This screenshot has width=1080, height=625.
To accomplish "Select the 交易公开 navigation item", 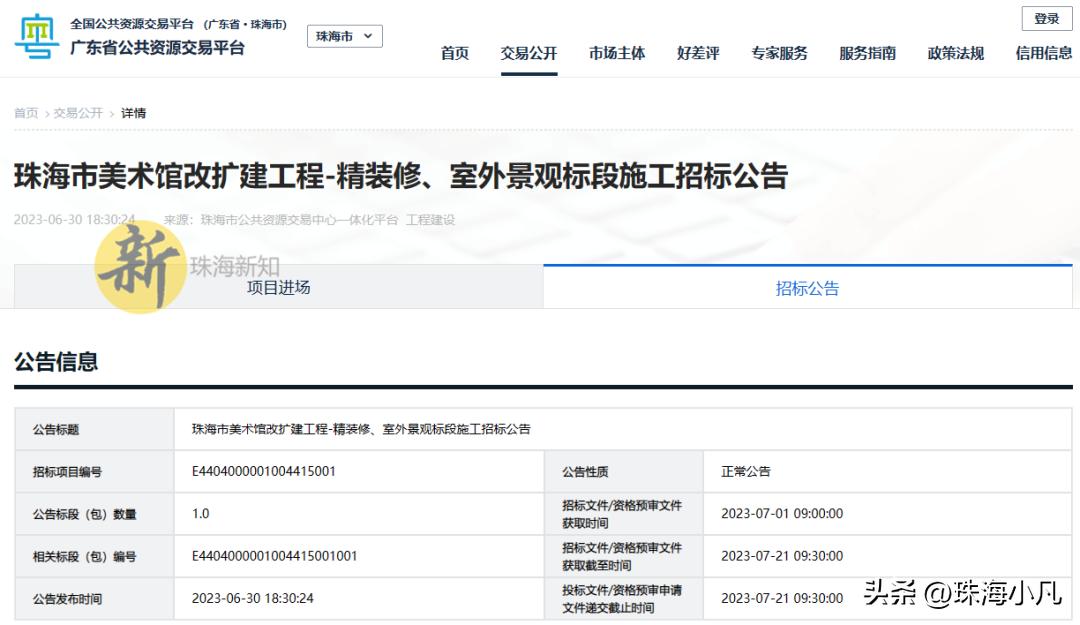I will point(529,54).
